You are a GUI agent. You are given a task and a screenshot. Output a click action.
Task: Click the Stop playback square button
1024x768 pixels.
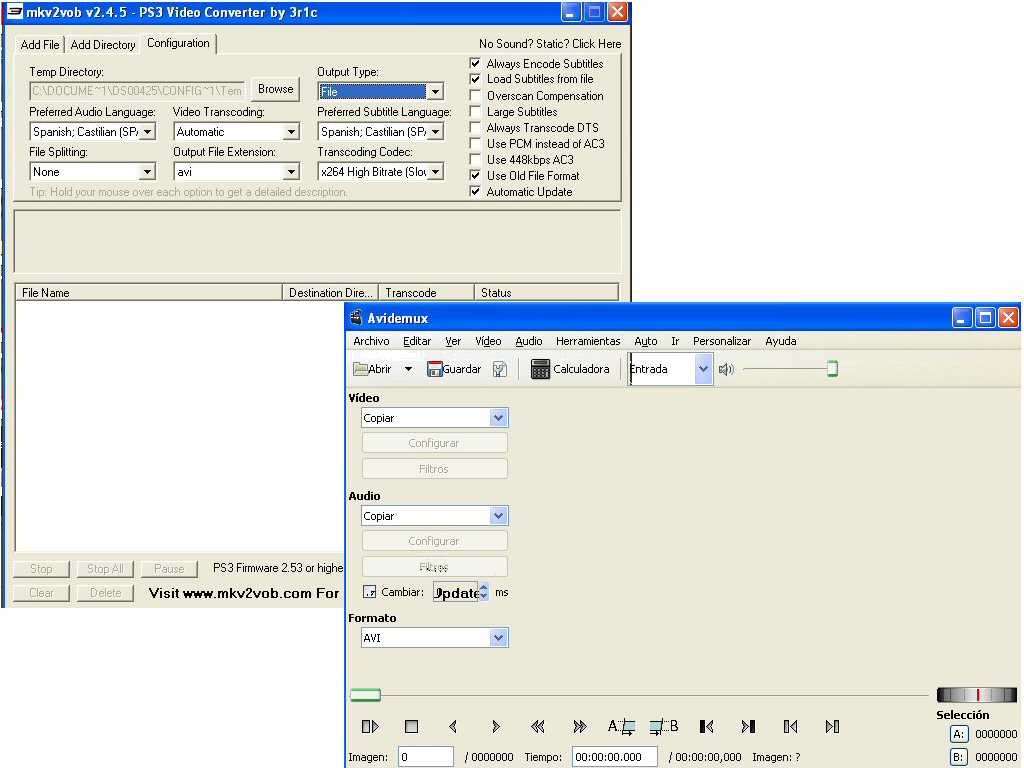pyautogui.click(x=411, y=726)
